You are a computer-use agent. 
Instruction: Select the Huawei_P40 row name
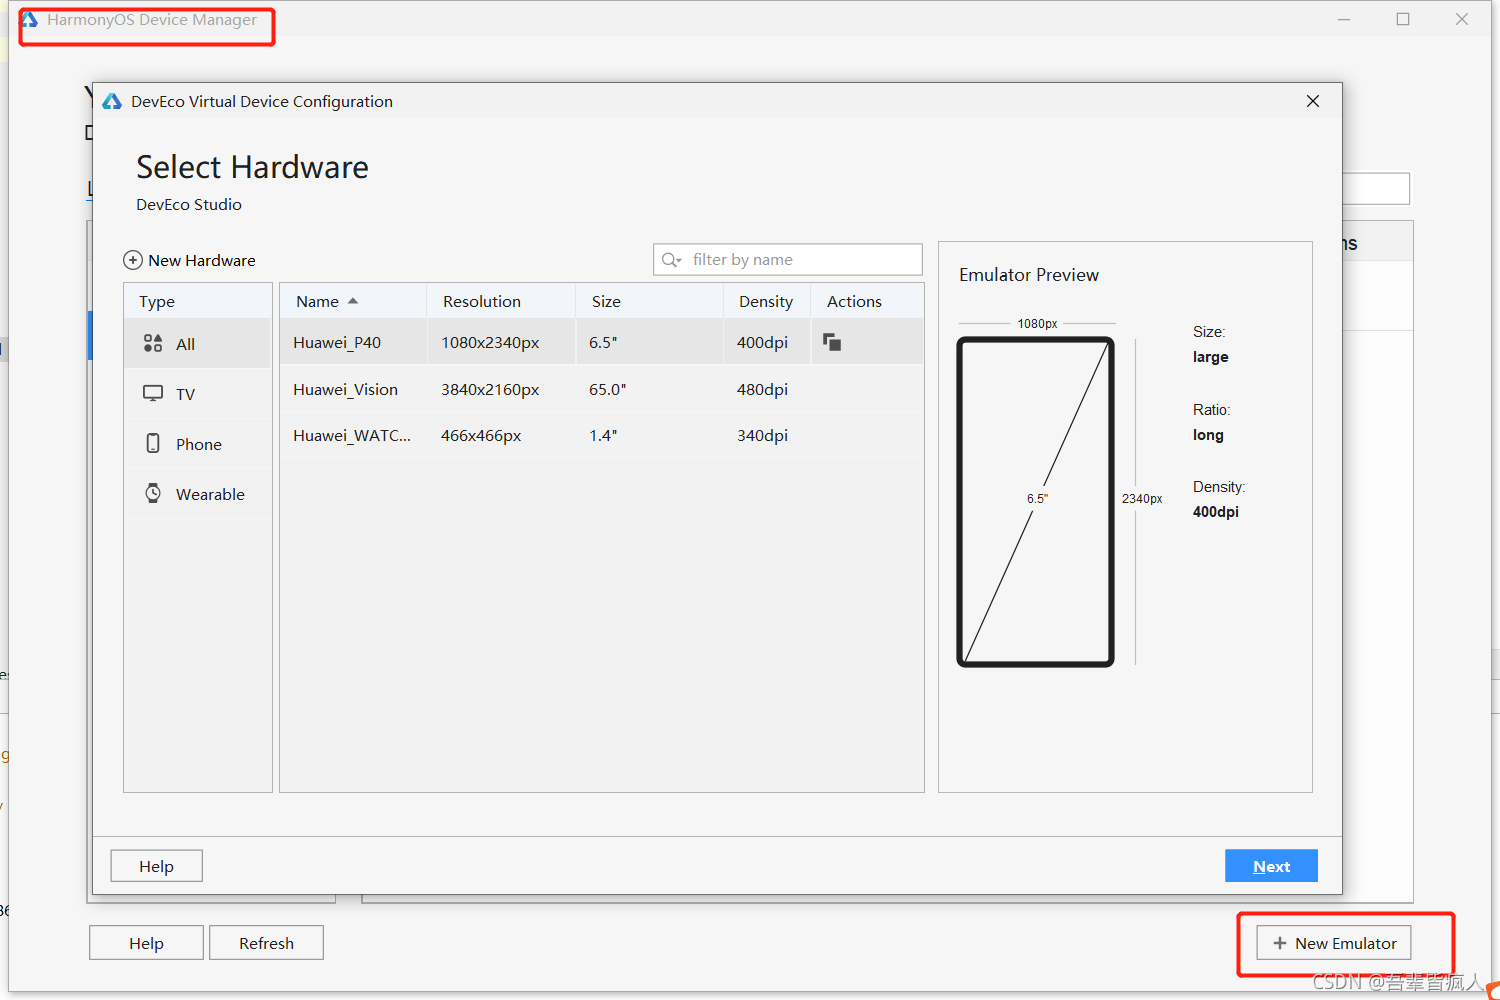tap(337, 342)
